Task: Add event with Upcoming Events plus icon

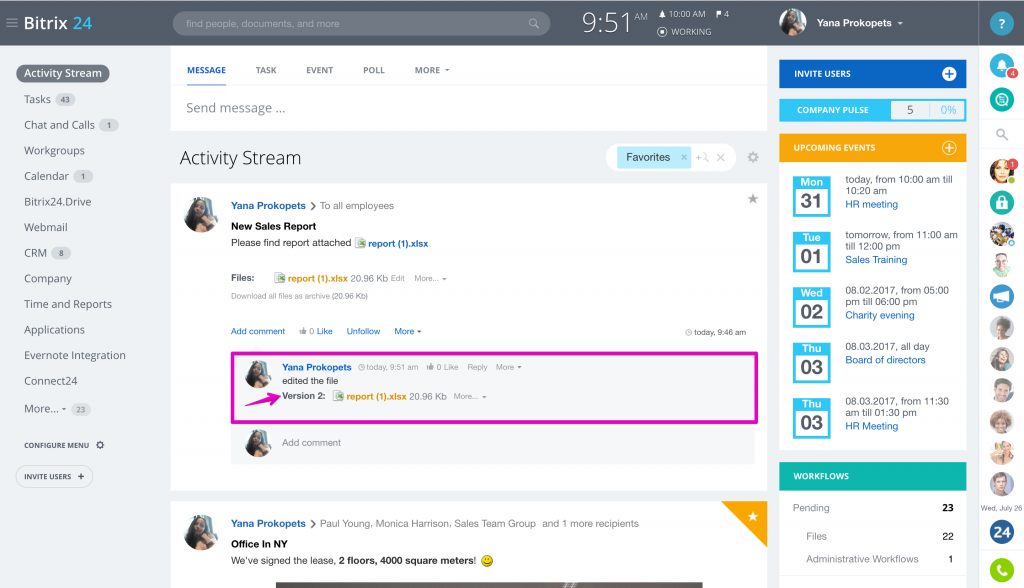Action: [x=949, y=148]
